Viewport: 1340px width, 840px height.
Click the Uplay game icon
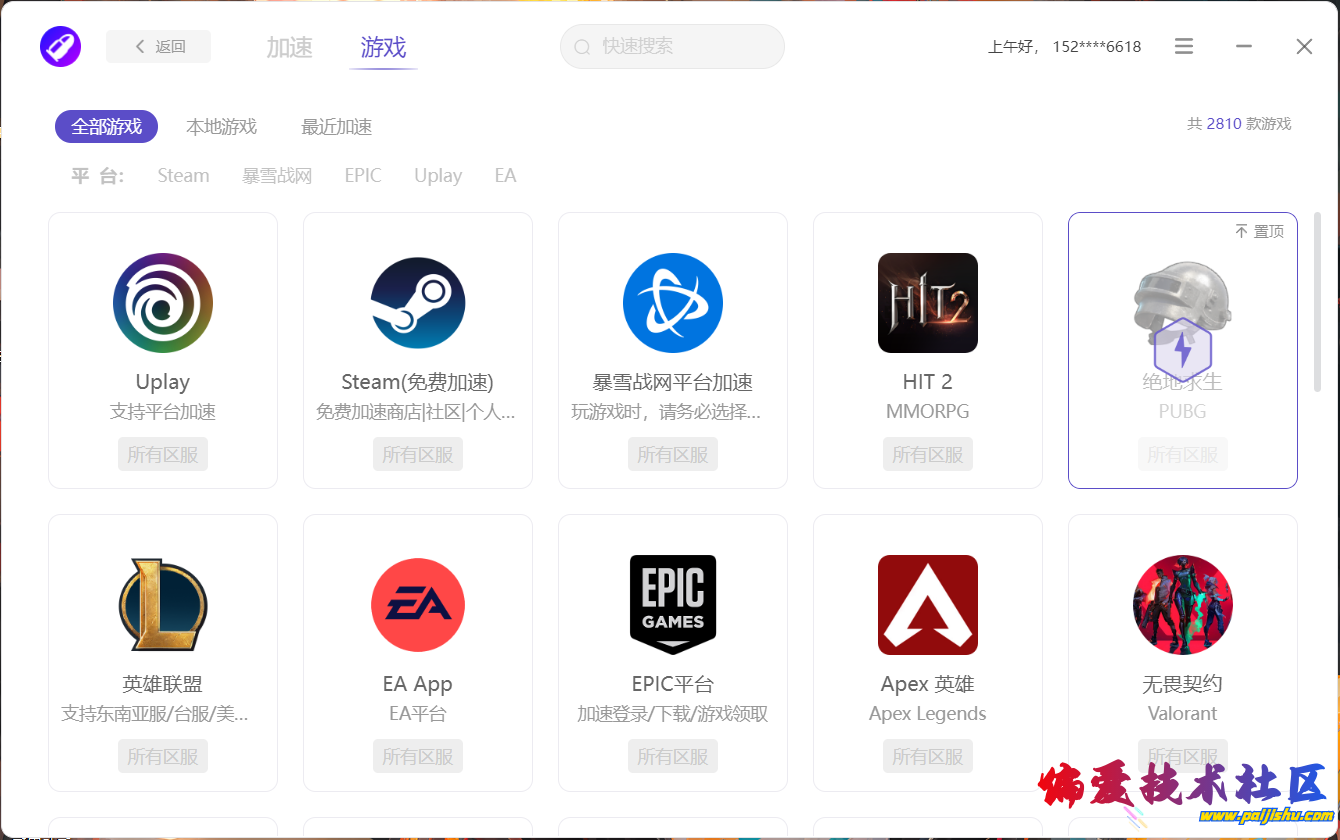(x=163, y=303)
